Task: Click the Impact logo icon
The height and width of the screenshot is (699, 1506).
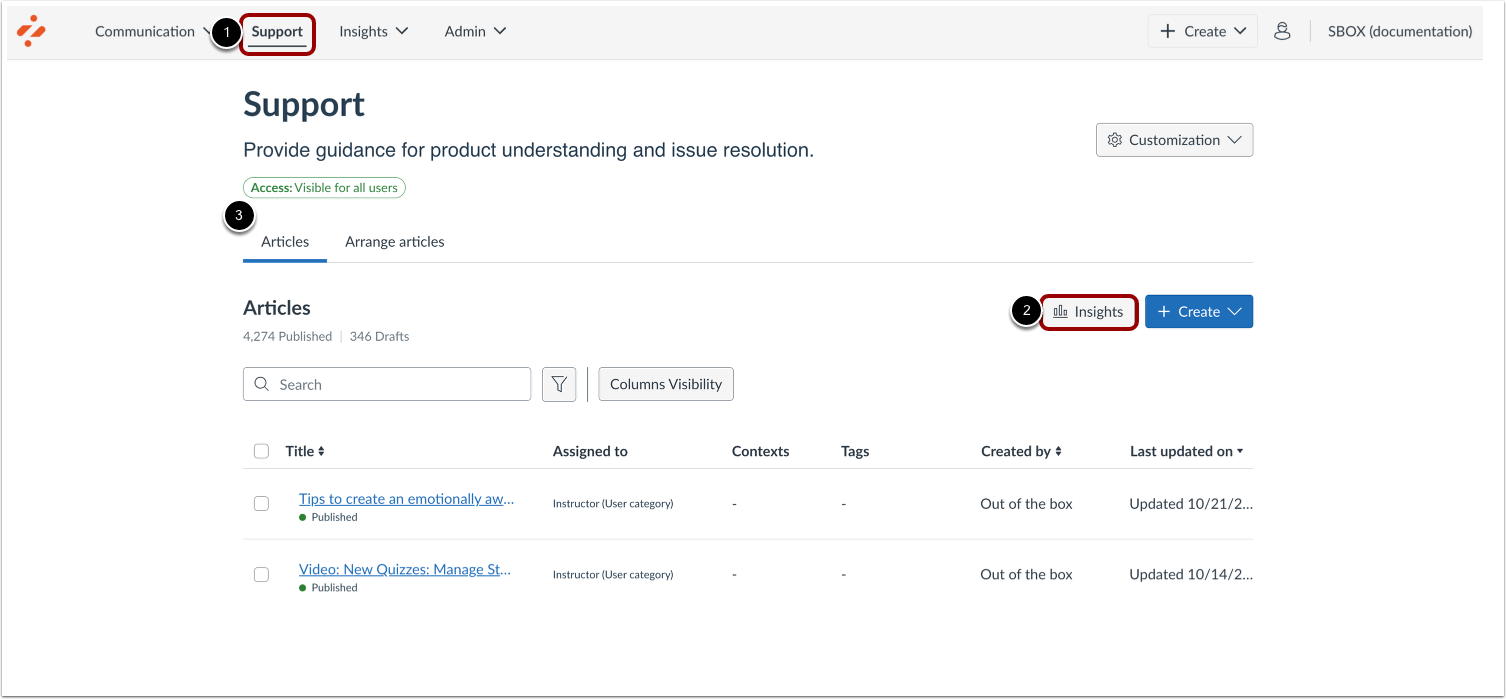Action: click(32, 31)
